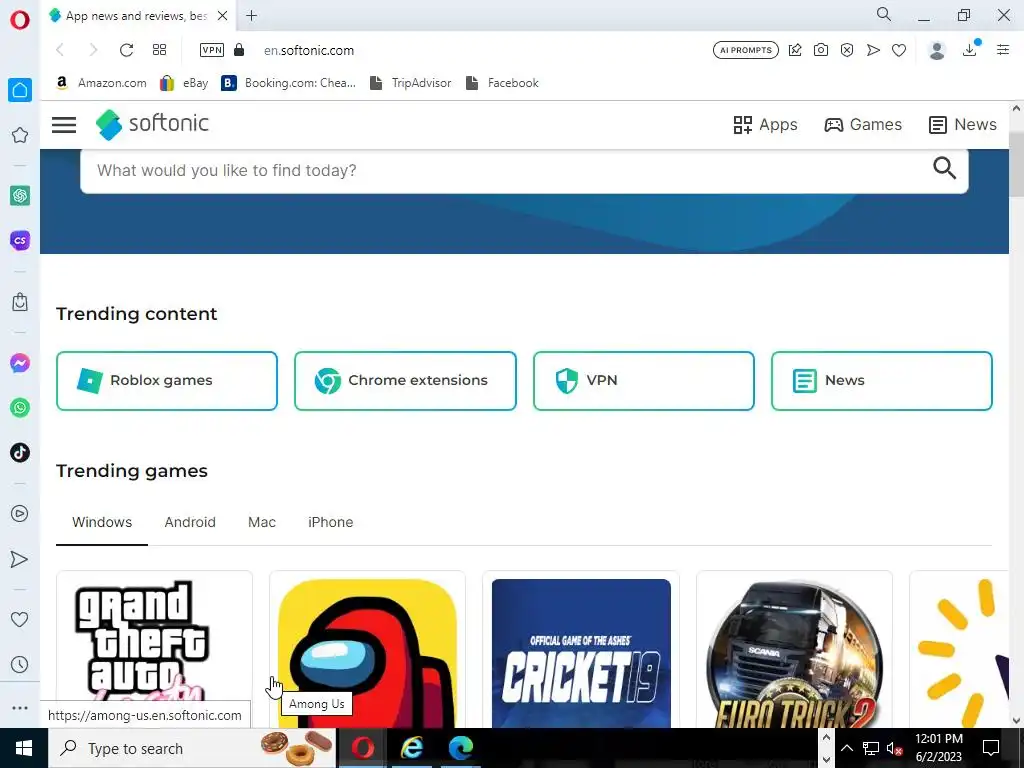This screenshot has height=768, width=1024.
Task: Open the Opera main menu logo
Action: tap(20, 20)
